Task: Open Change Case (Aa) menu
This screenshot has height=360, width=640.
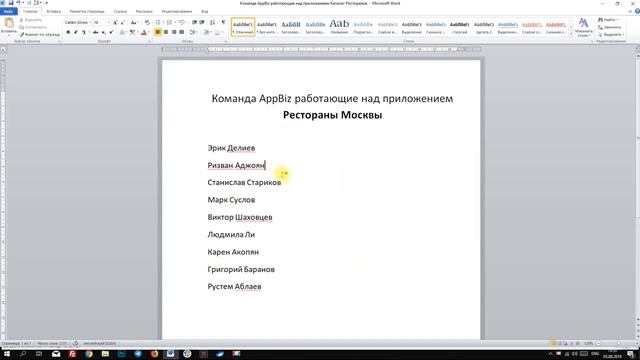Action: pyautogui.click(x=134, y=22)
